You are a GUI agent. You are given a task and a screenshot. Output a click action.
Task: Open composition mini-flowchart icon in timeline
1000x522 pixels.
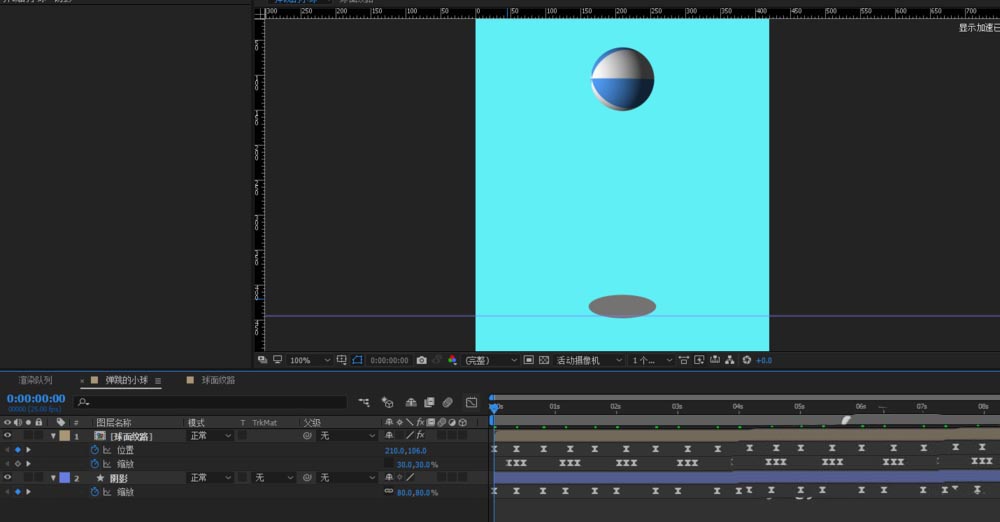[364, 402]
